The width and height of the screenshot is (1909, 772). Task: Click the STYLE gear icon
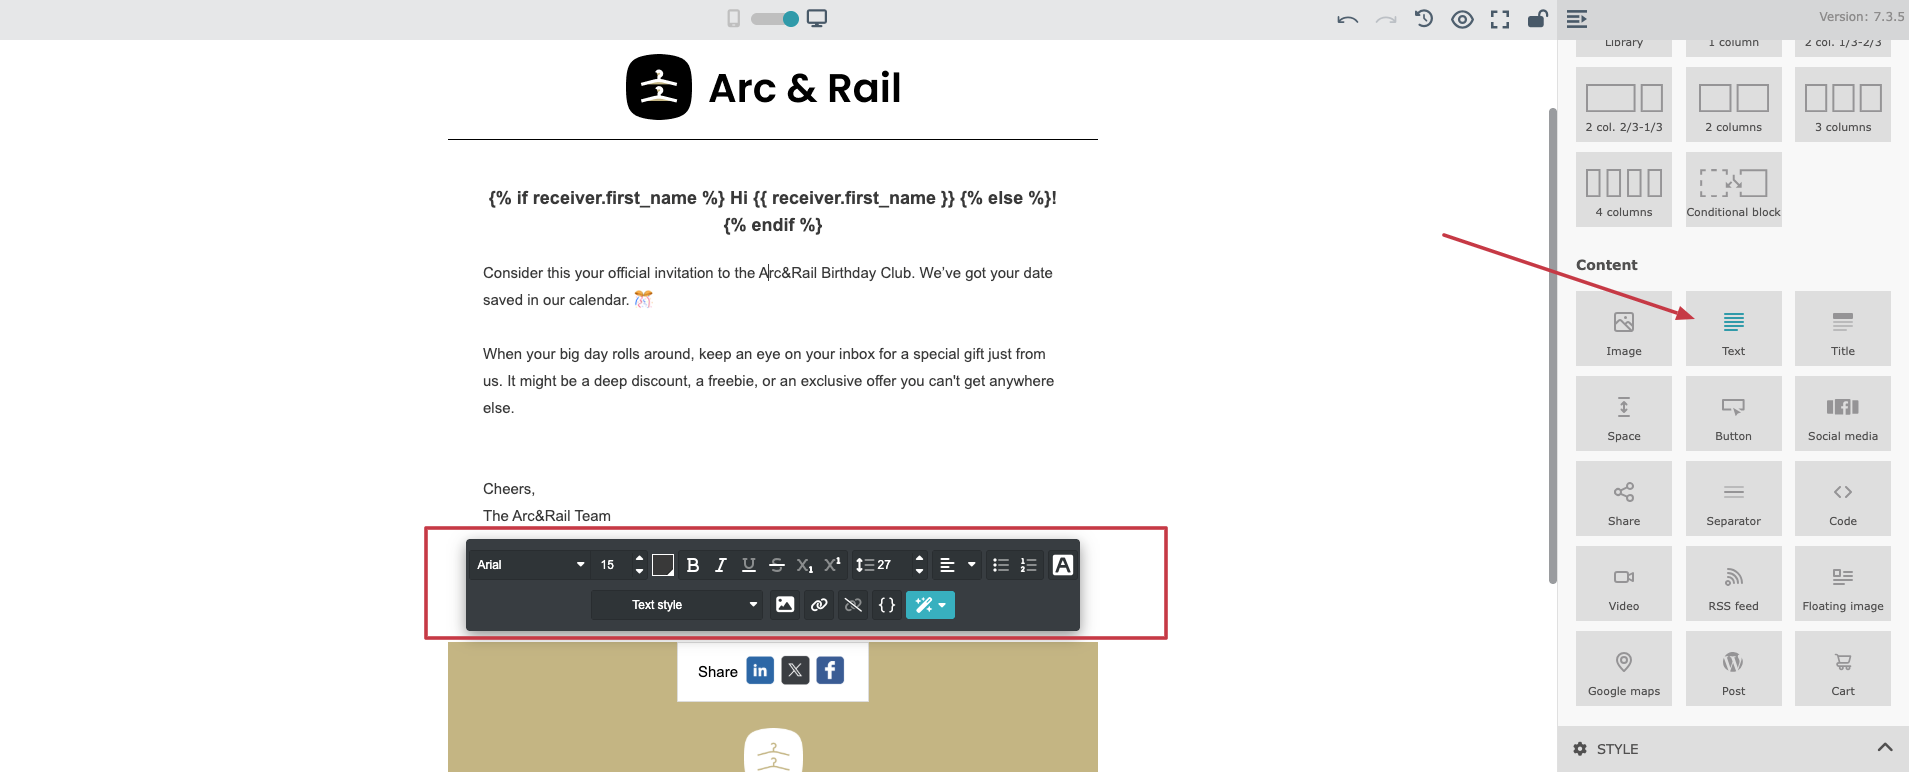coord(1580,749)
